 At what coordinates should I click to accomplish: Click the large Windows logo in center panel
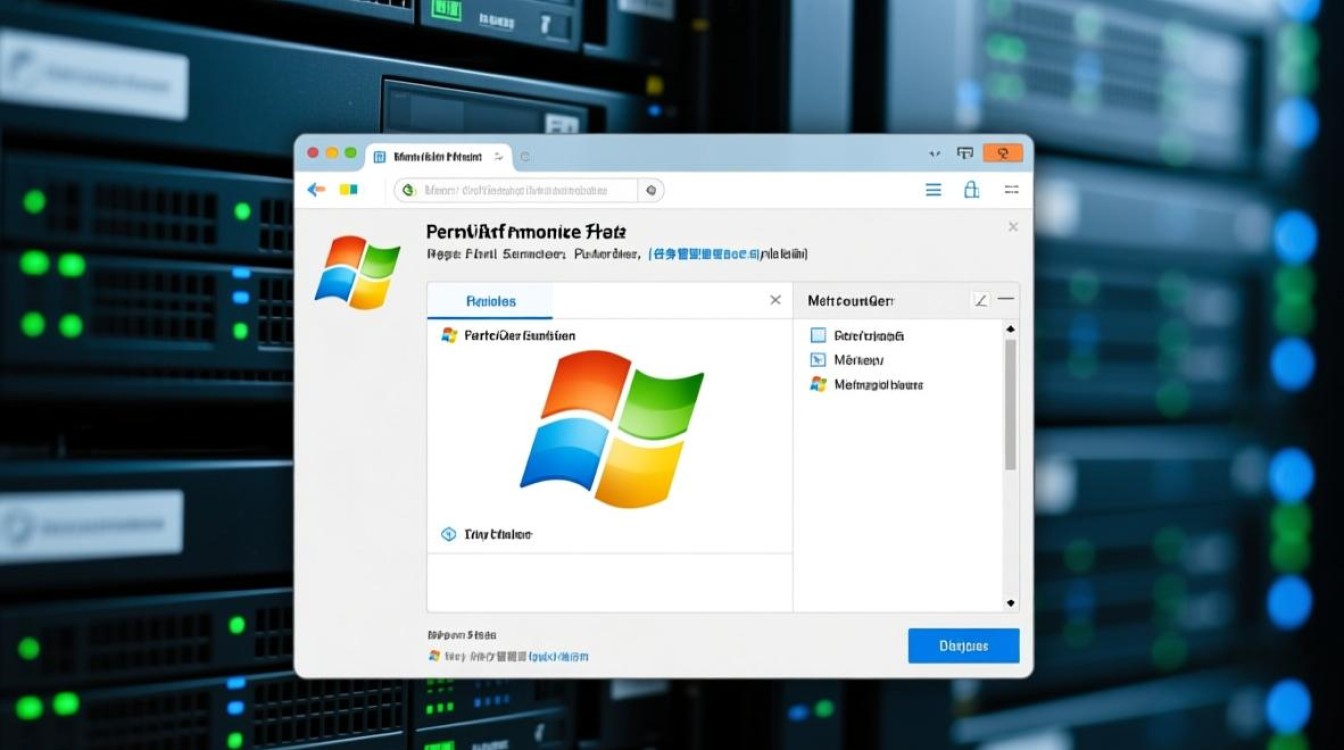click(612, 428)
